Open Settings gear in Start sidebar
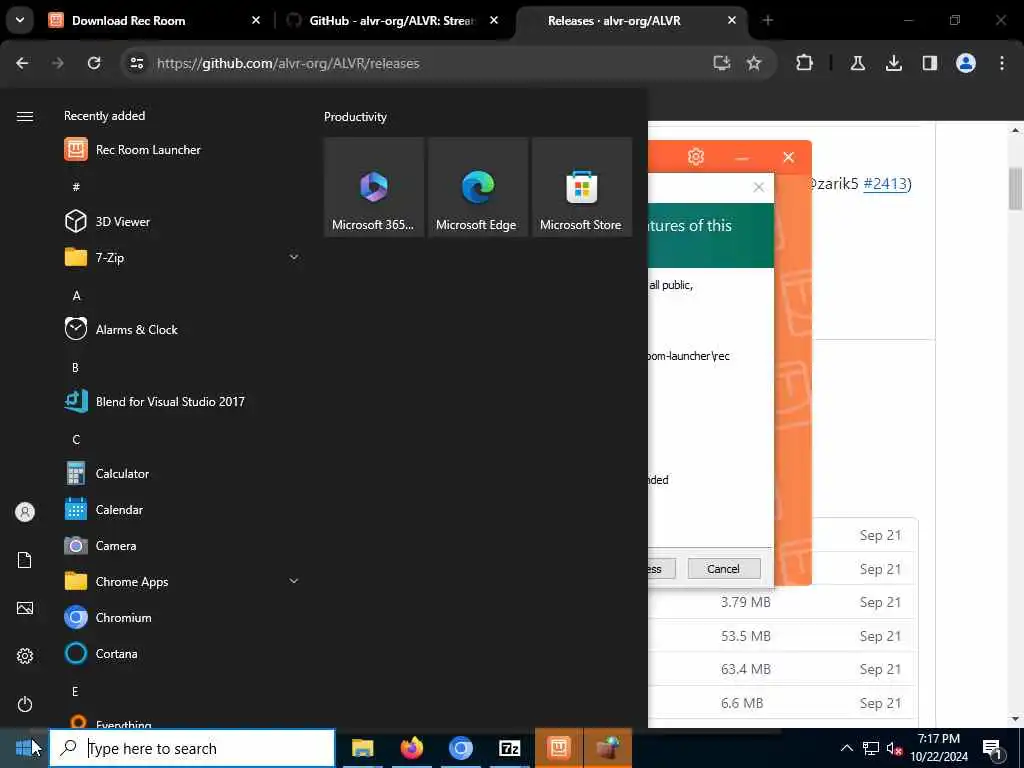 (x=25, y=656)
